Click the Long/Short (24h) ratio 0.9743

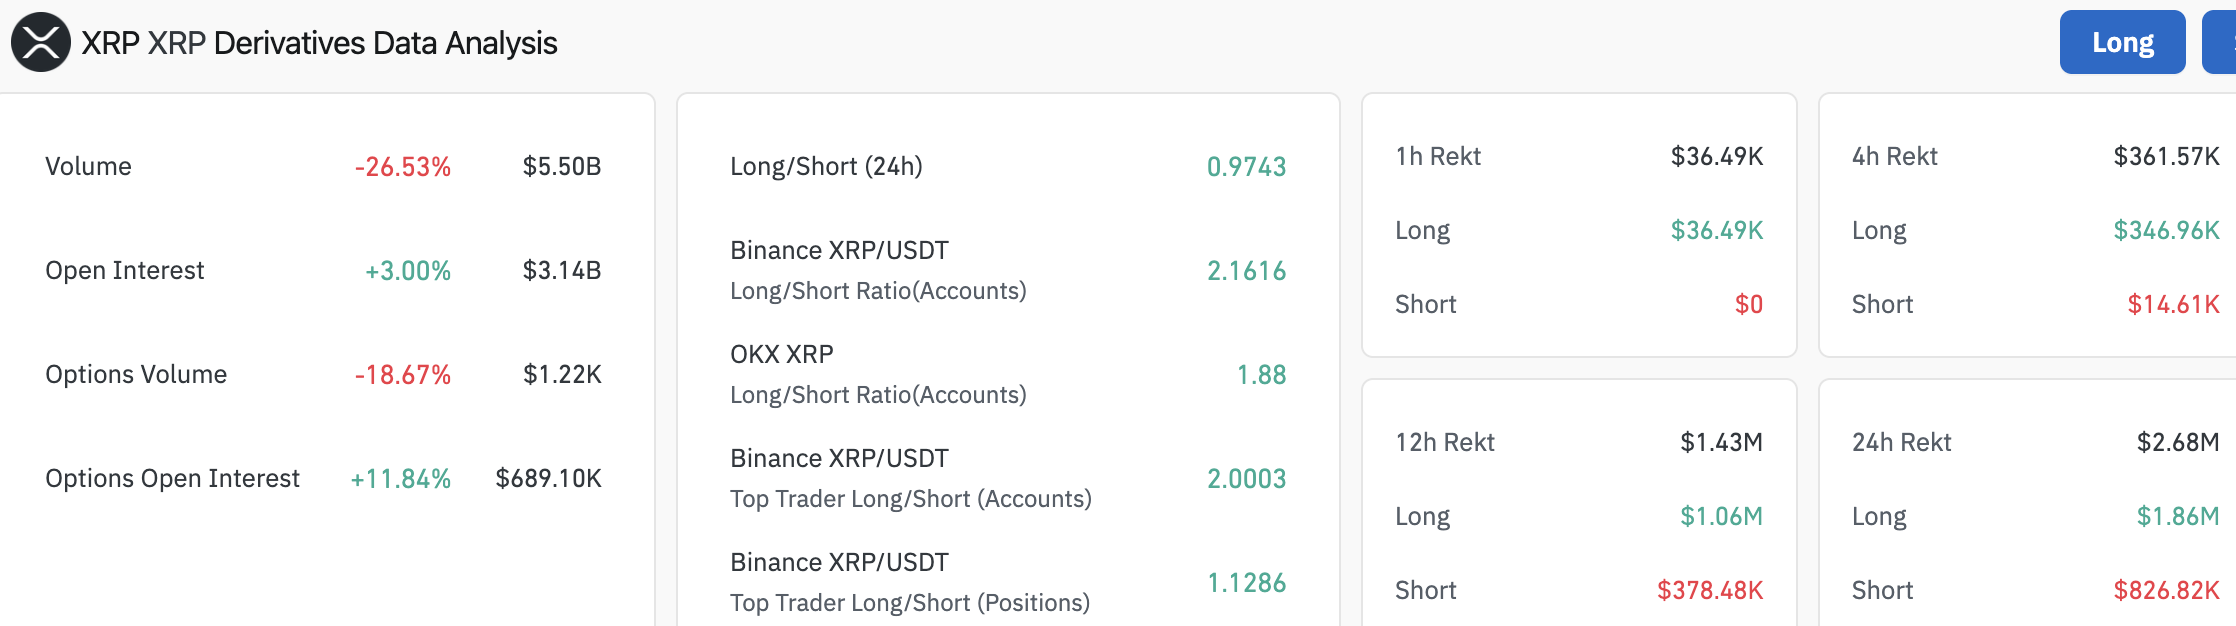coord(1246,166)
